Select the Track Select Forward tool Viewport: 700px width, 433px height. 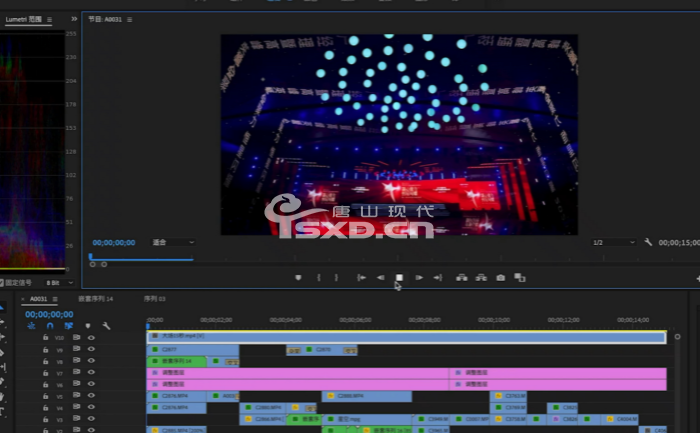(x=2, y=322)
